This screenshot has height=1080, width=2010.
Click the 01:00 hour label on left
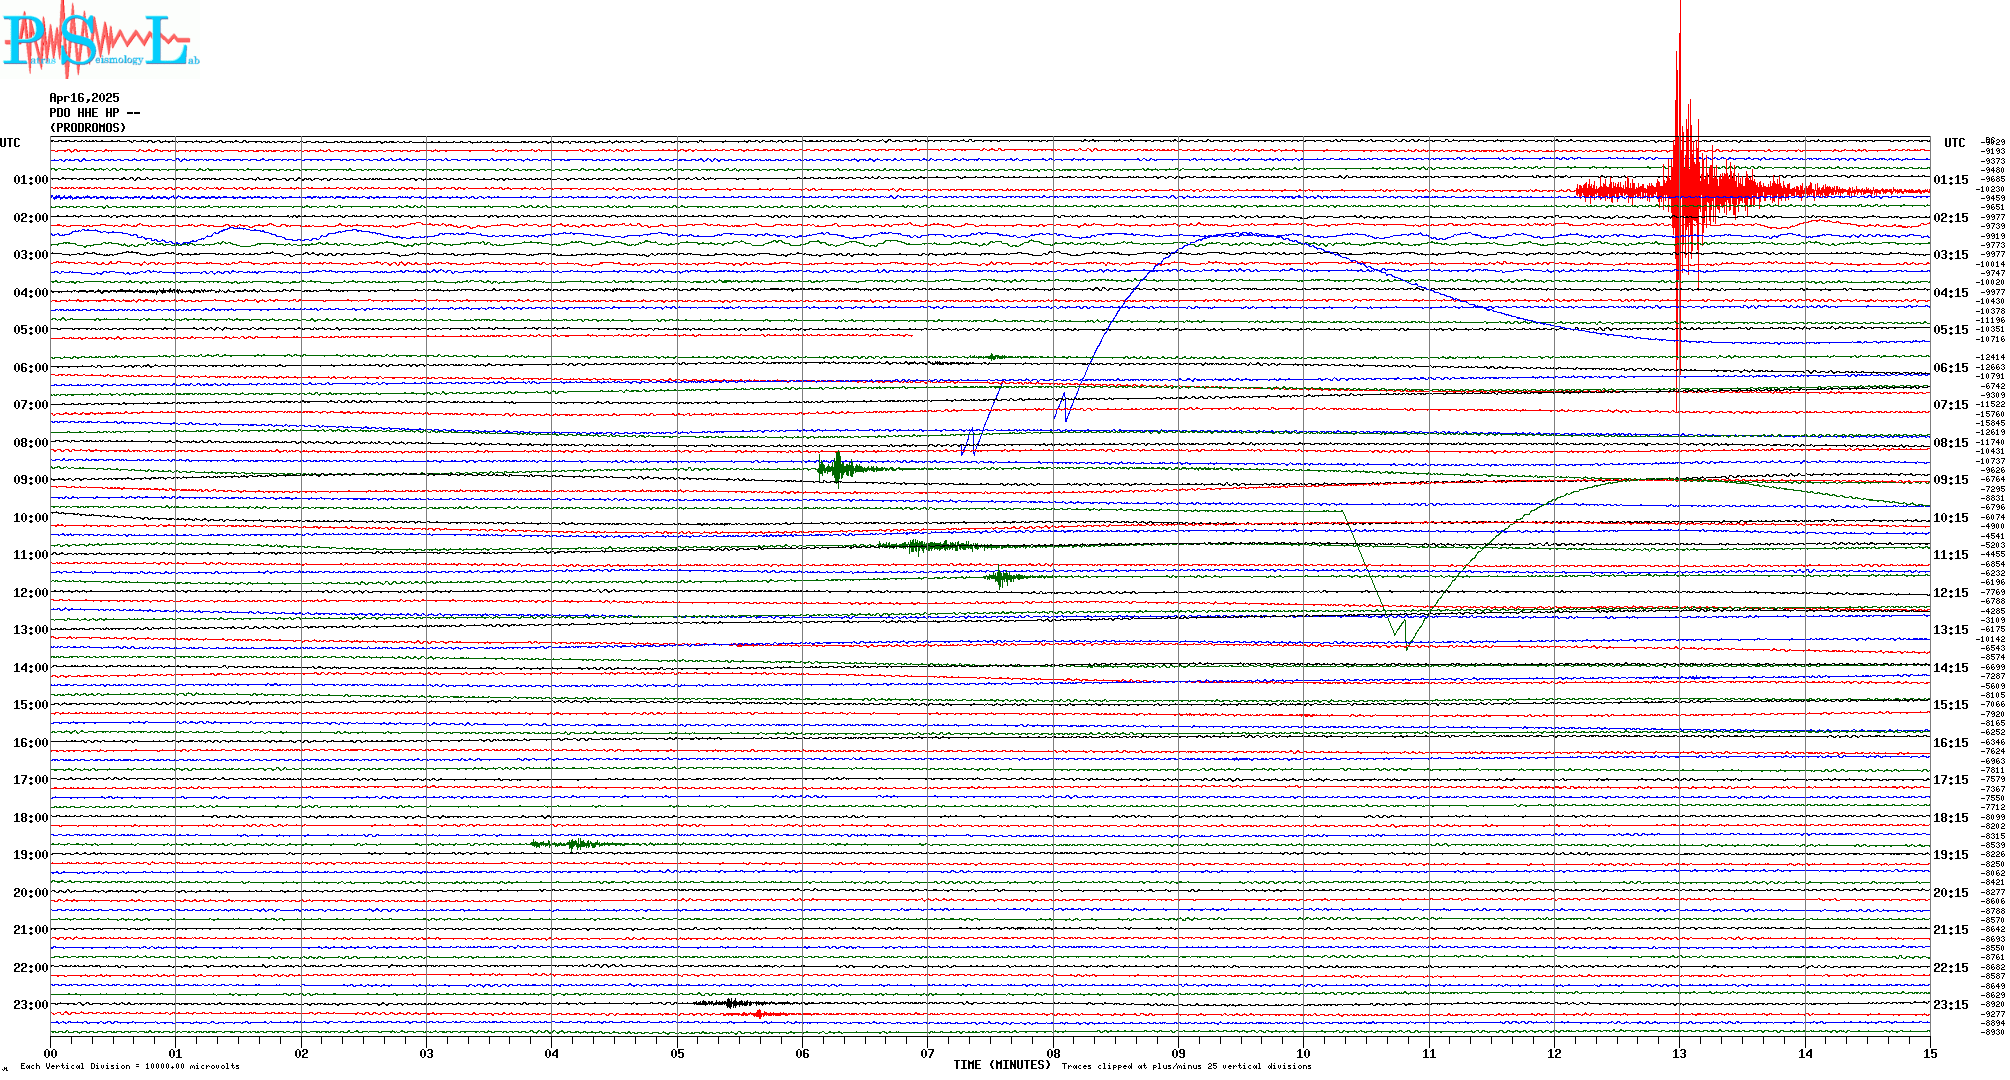[30, 181]
